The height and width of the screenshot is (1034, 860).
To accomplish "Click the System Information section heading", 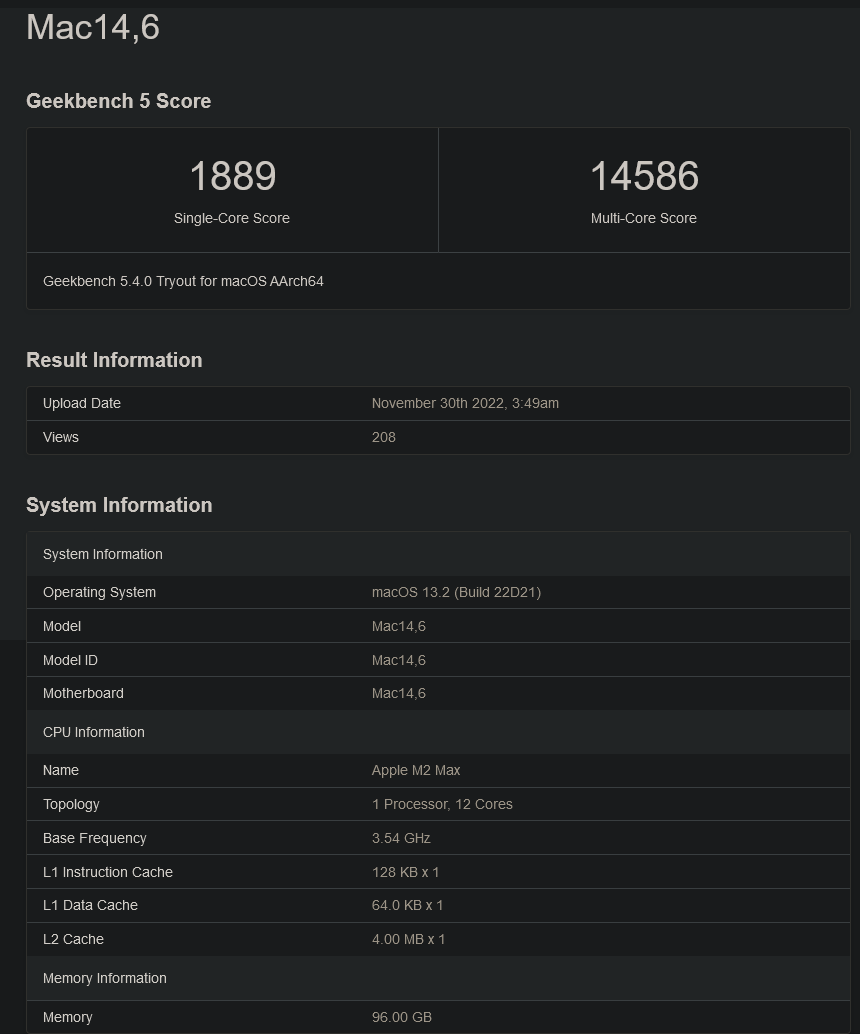I will tap(119, 505).
